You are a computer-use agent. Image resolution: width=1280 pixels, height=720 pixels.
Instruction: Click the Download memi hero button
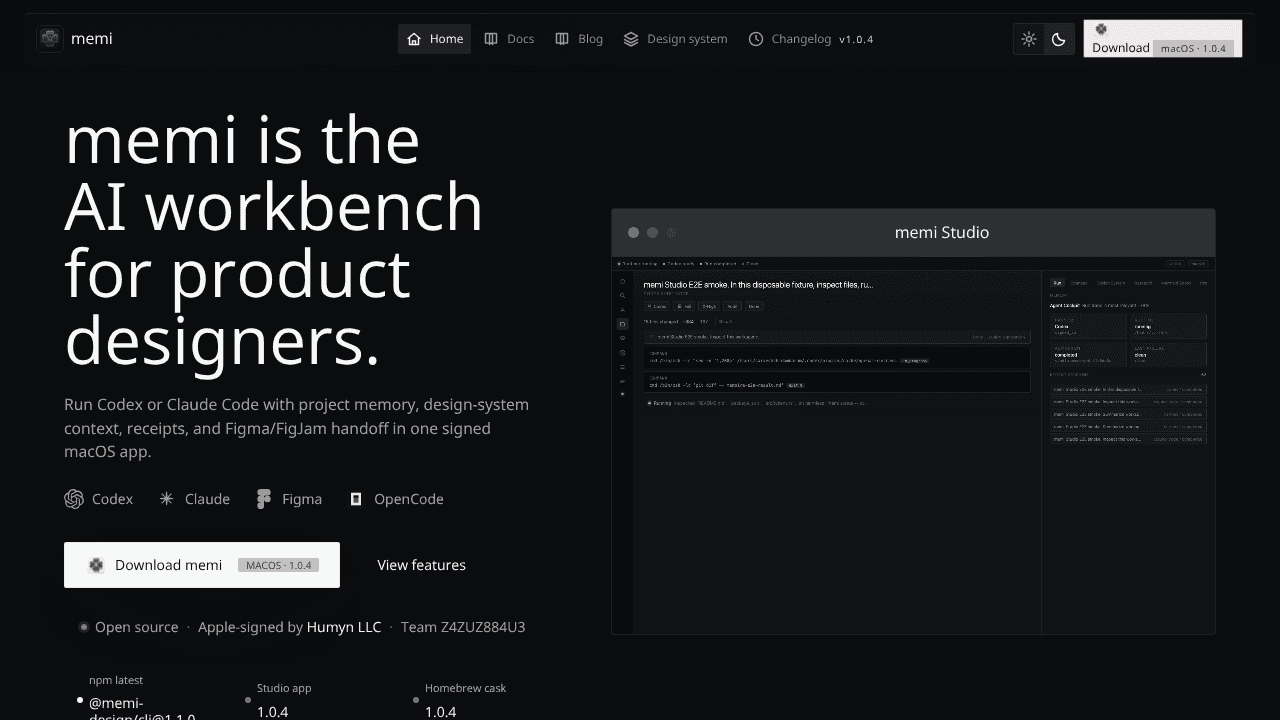202,565
